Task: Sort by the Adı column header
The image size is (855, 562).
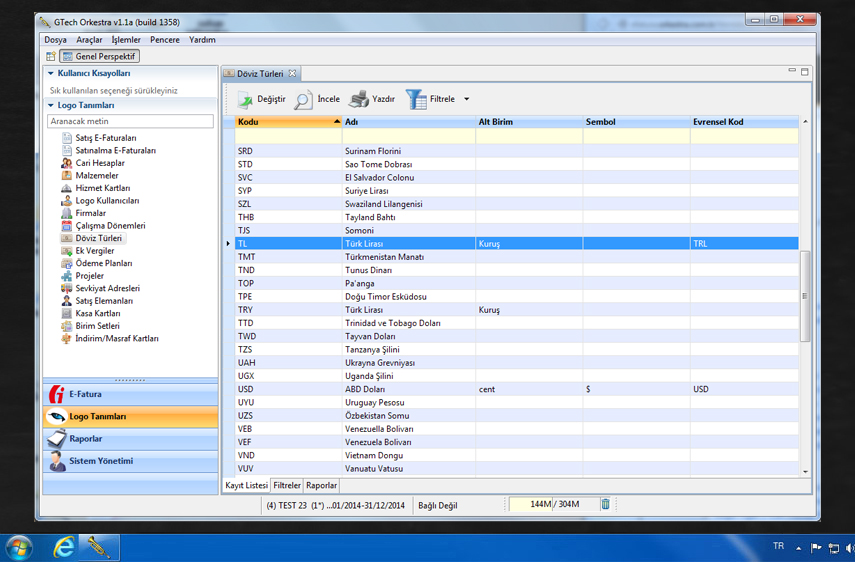Action: [409, 122]
